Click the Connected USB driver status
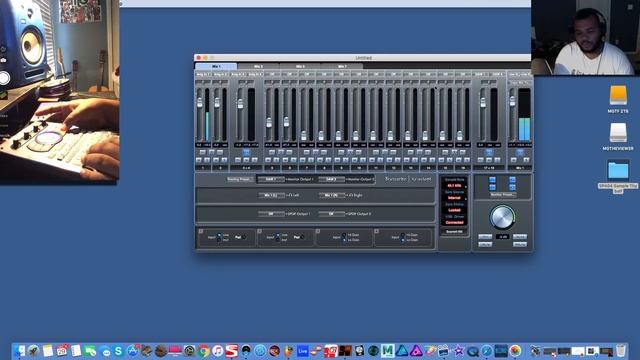This screenshot has width=640, height=360. tap(454, 222)
